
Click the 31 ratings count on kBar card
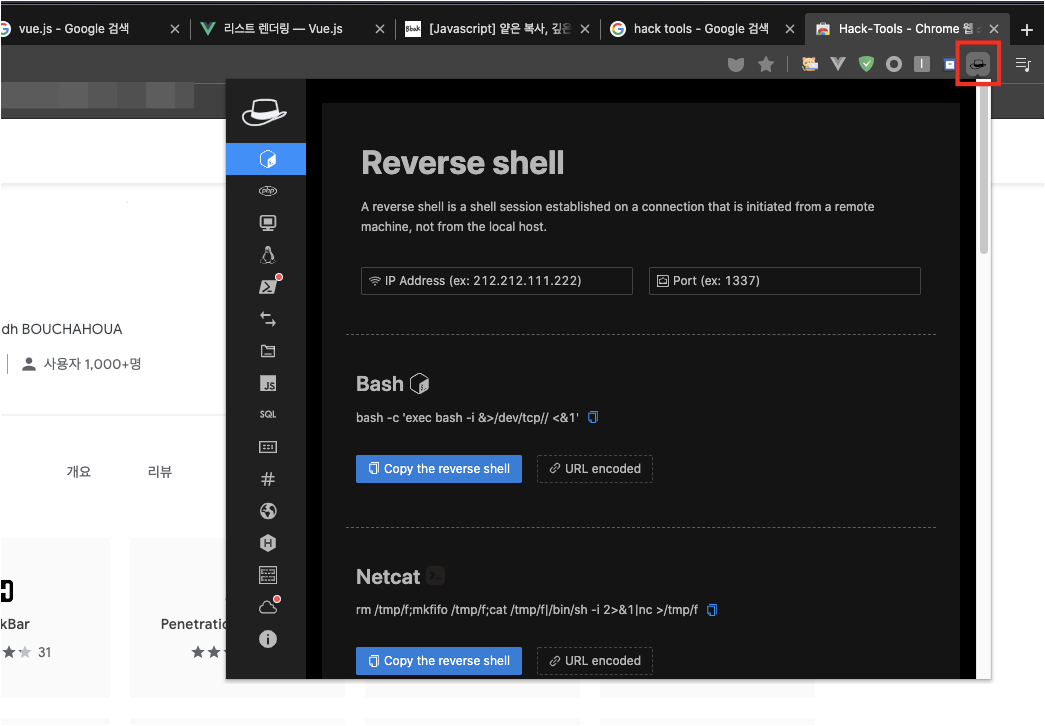point(44,652)
